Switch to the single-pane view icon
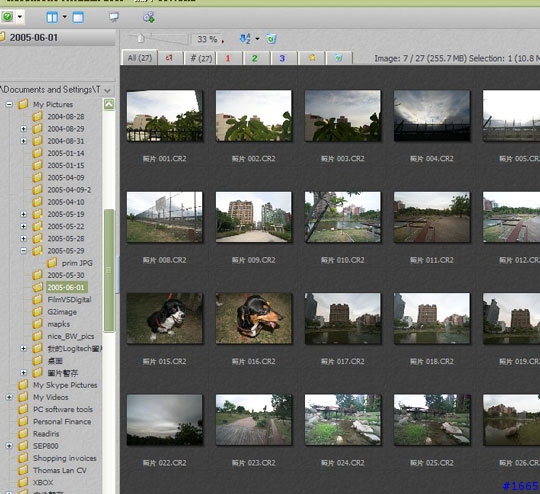The width and height of the screenshot is (540, 494). [78, 17]
